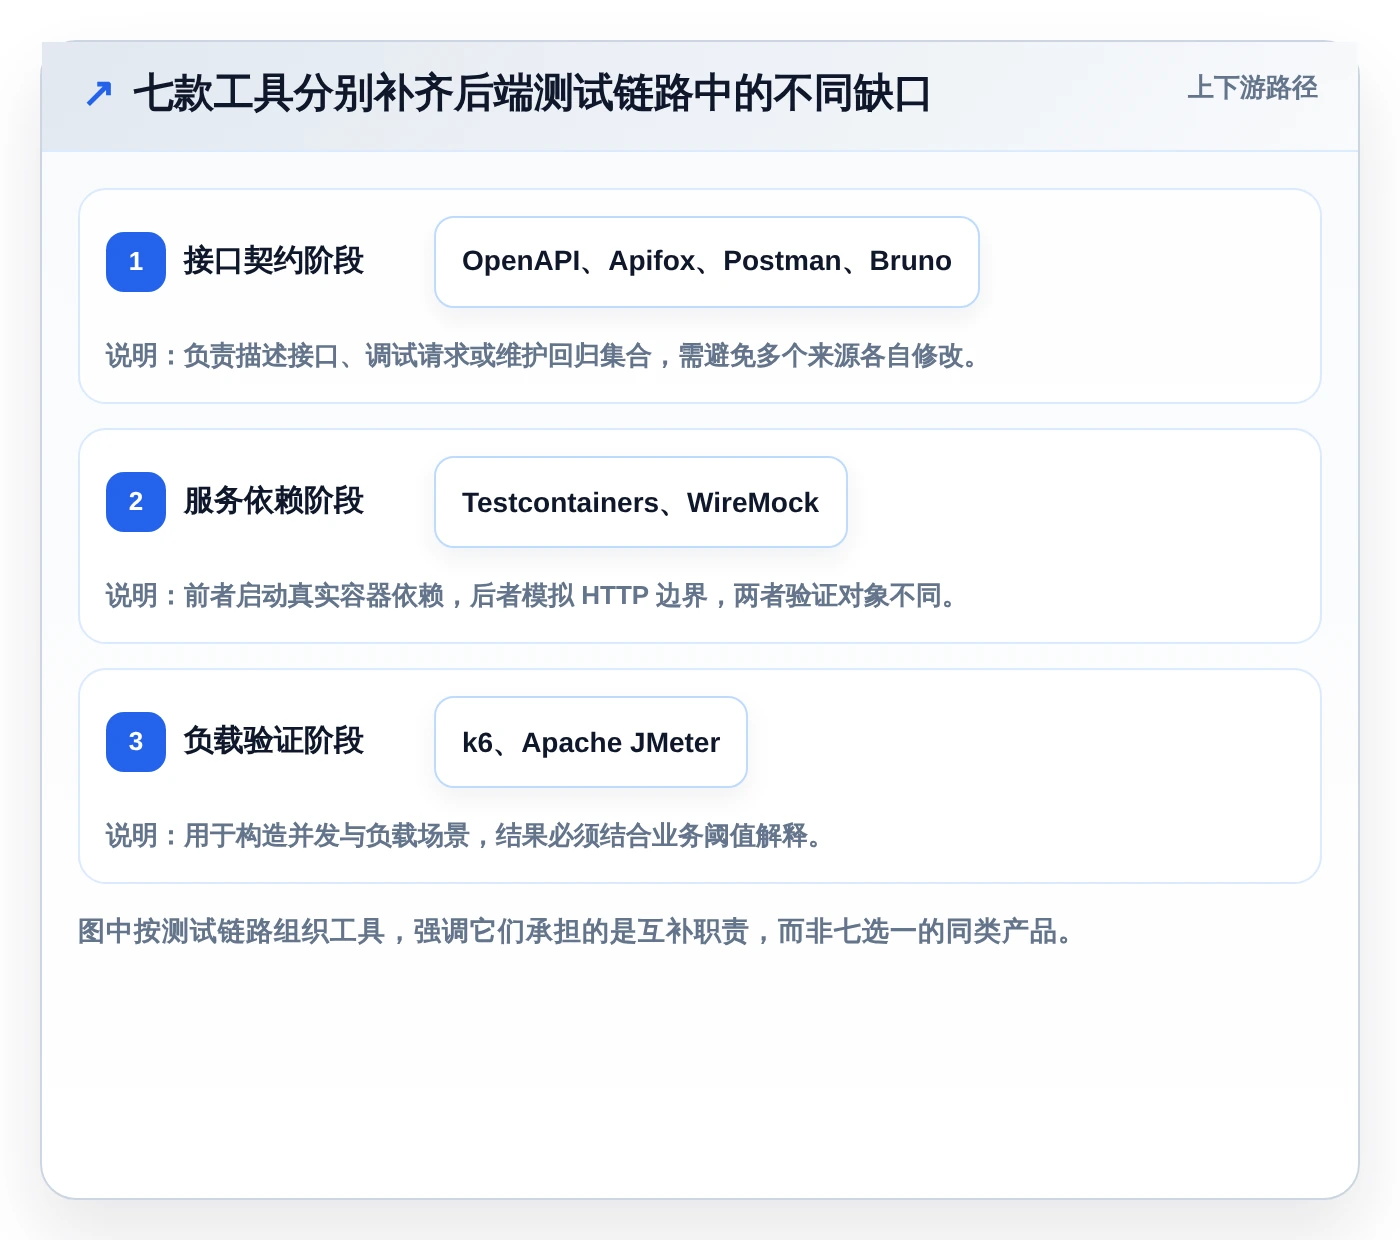The image size is (1400, 1240).
Task: Select the 接口契约阶段 heading
Action: (x=273, y=261)
